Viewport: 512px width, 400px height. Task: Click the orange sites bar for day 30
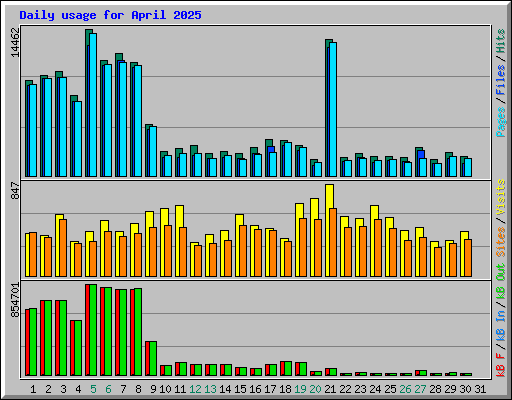click(468, 258)
